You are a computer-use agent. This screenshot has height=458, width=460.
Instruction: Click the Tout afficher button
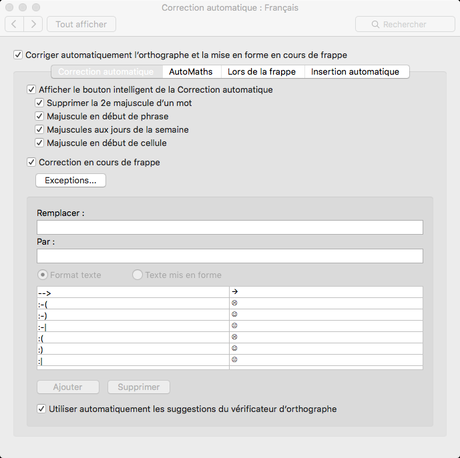point(81,24)
